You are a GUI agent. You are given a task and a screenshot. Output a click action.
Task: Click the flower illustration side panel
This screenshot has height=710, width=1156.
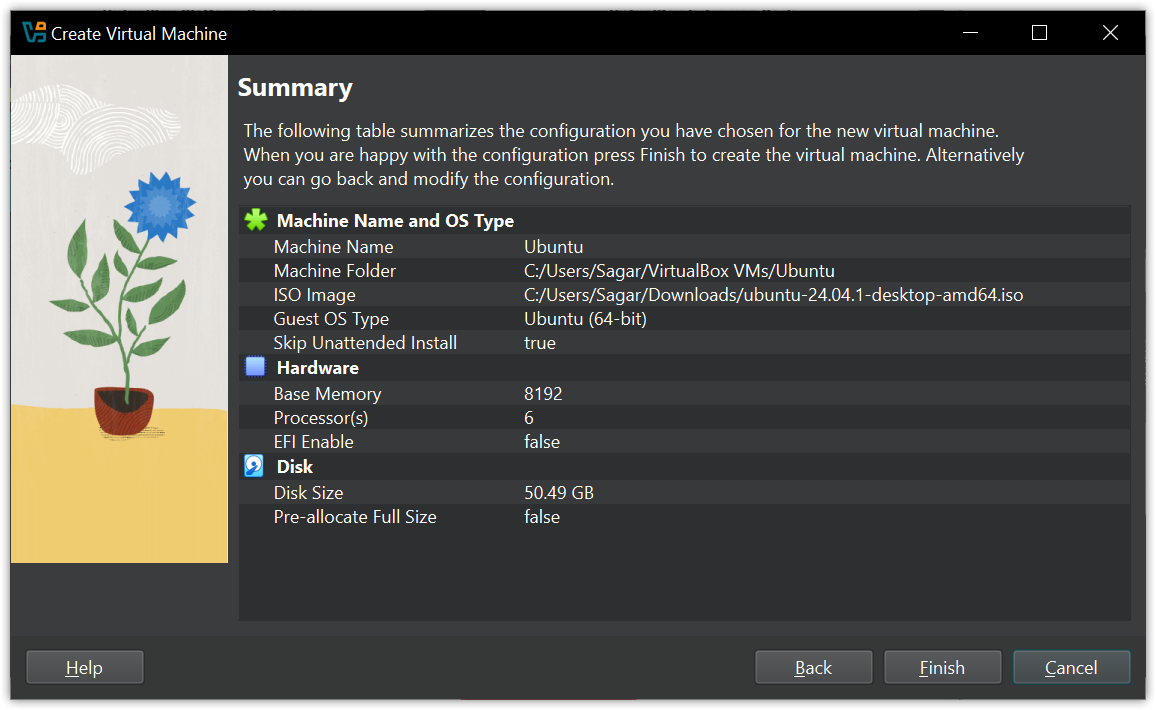pos(119,309)
